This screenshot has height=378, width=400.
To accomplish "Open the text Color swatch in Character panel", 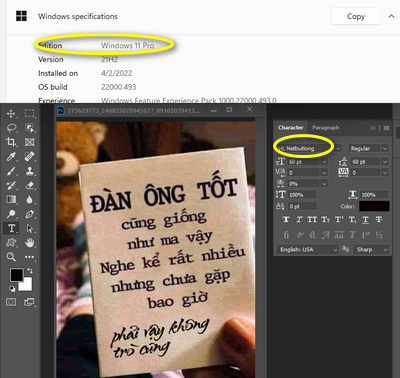I will click(374, 206).
